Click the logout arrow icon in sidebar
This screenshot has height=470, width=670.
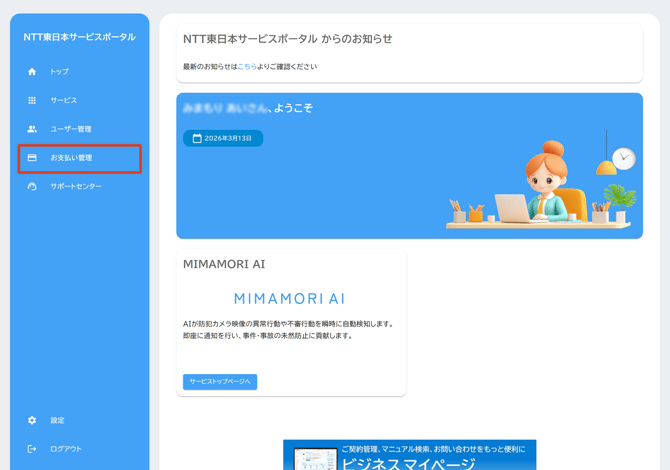click(x=32, y=449)
